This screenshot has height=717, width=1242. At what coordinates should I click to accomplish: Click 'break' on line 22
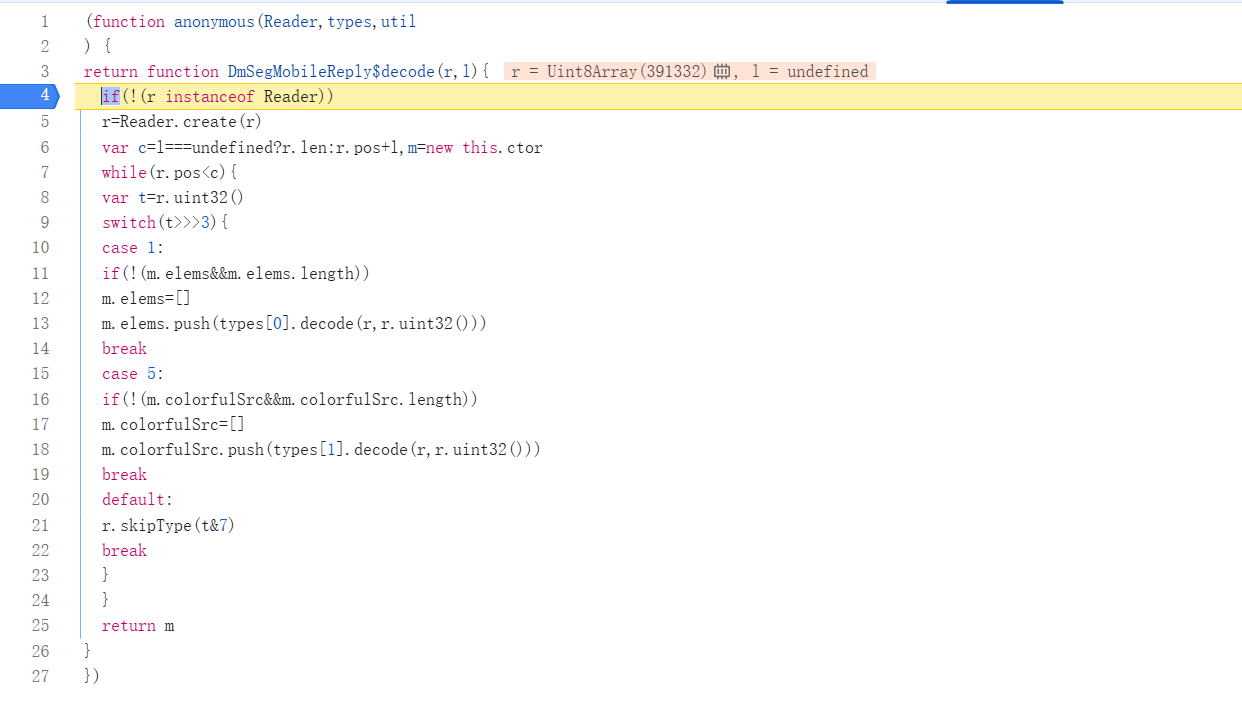[124, 550]
